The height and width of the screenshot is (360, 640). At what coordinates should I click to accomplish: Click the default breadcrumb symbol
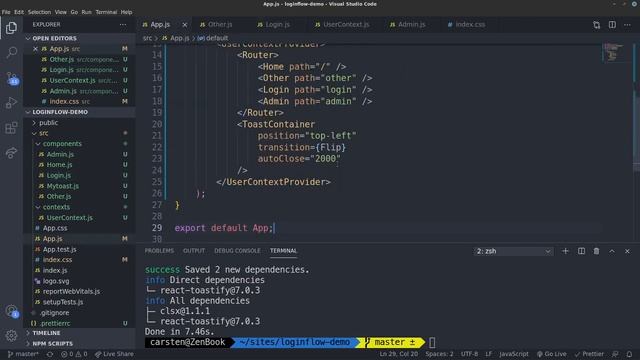217,38
